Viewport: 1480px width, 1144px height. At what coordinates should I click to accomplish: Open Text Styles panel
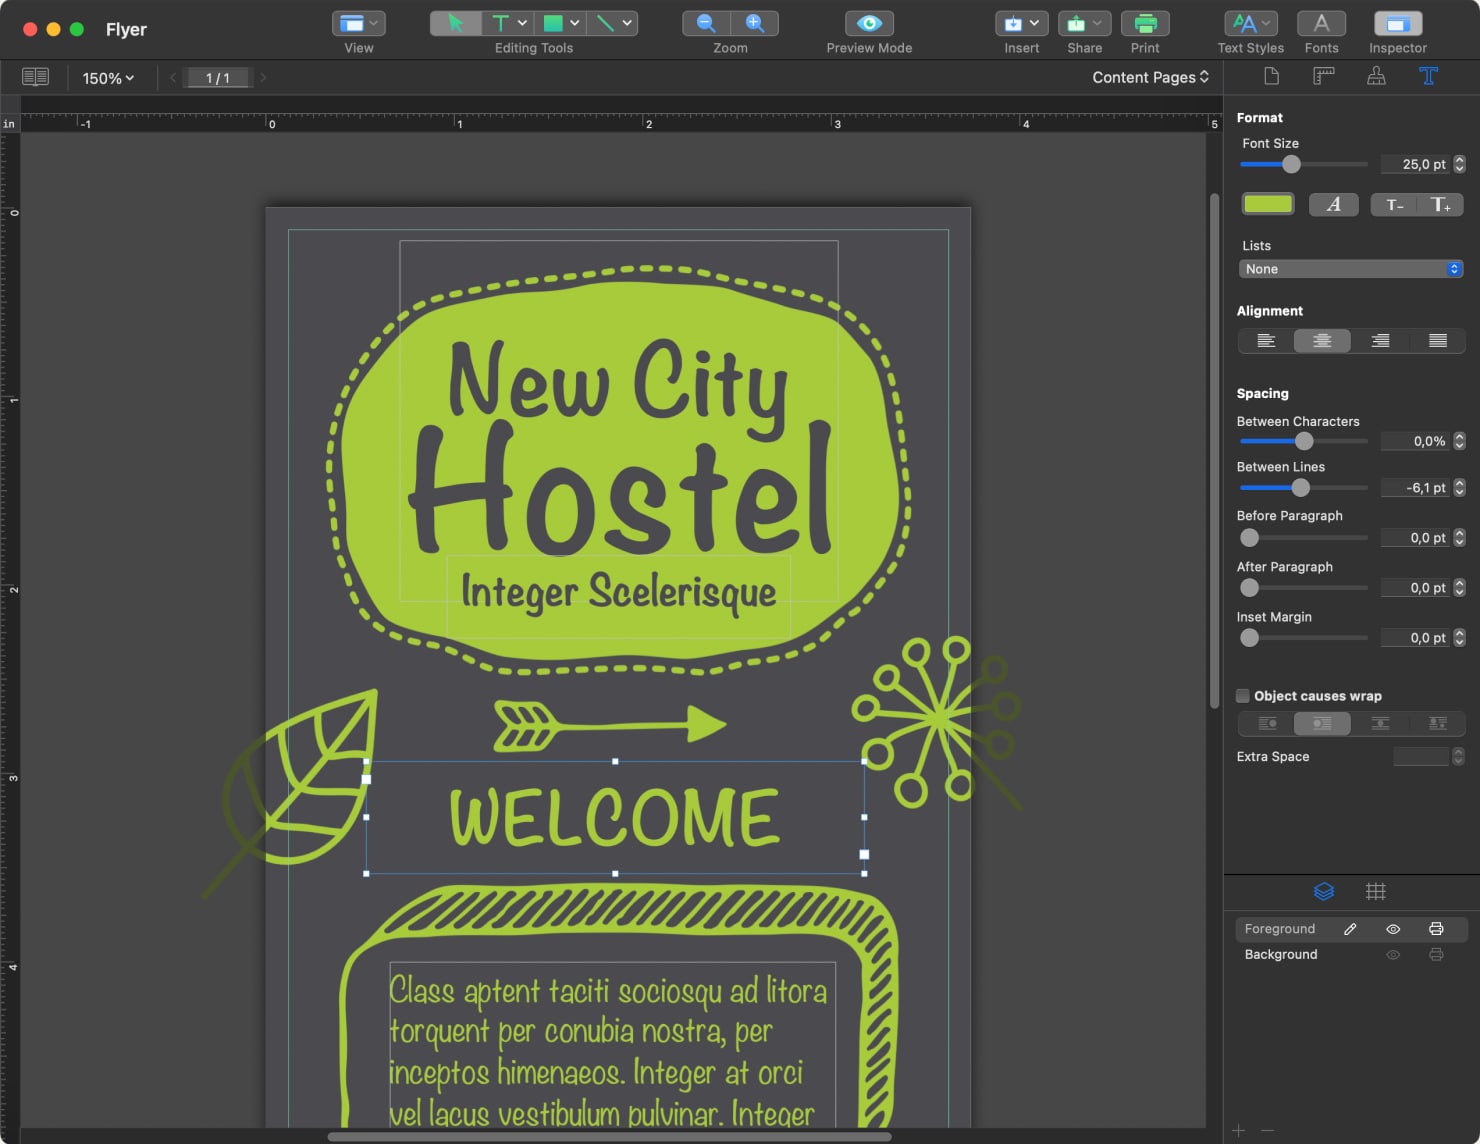1250,23
